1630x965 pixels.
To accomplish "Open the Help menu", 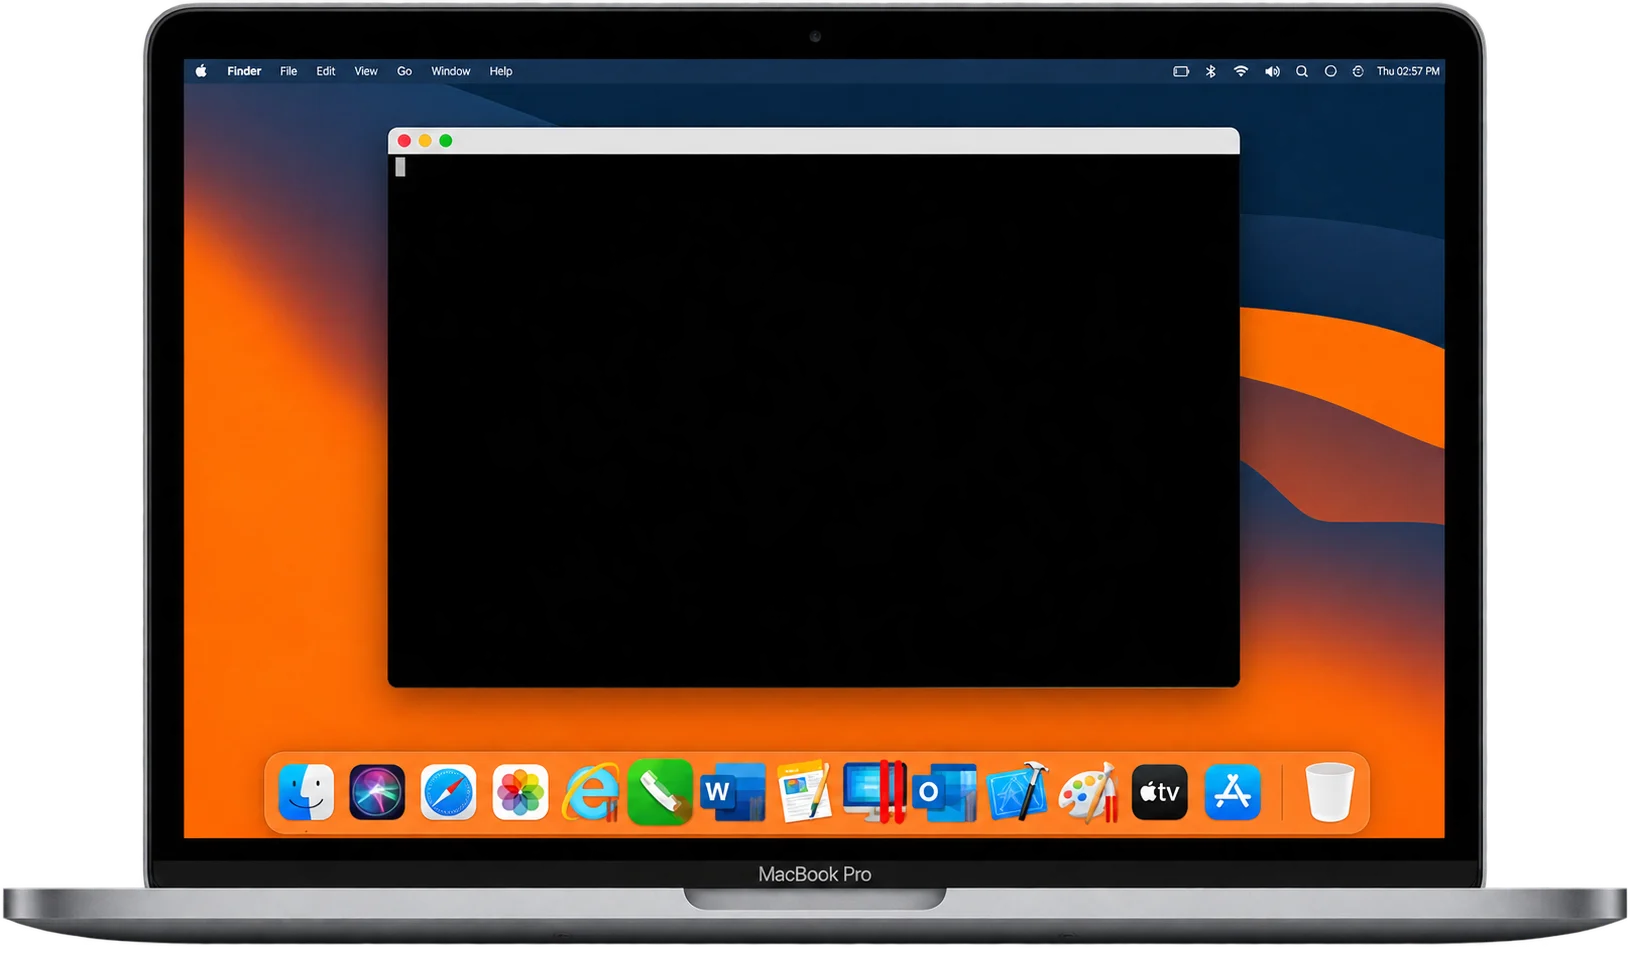I will click(x=501, y=71).
